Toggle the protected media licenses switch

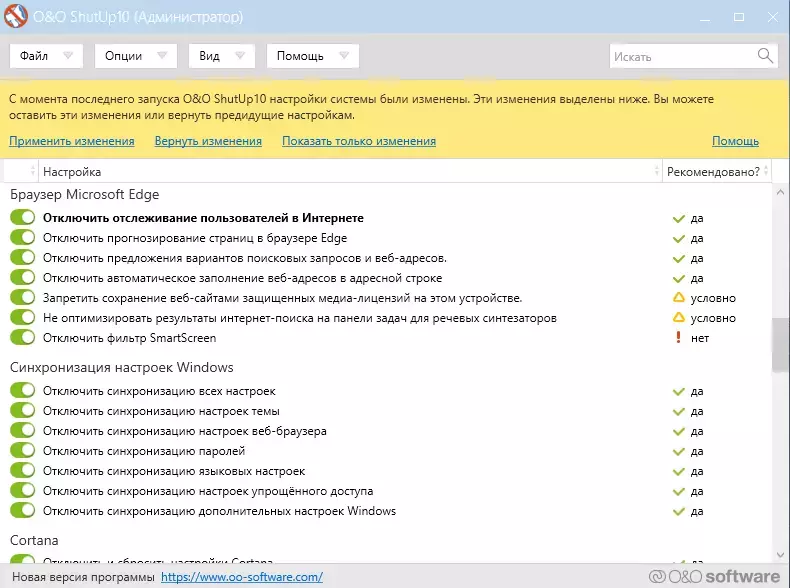pos(22,297)
